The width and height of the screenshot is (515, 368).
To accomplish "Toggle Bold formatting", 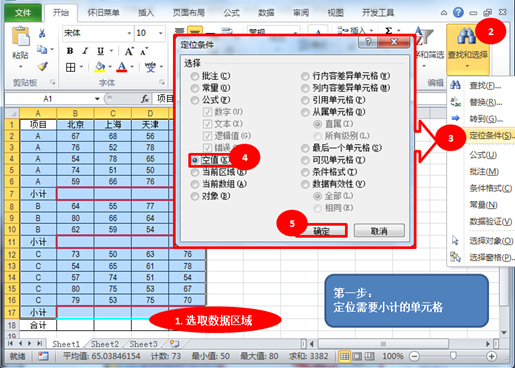I will 70,51.
